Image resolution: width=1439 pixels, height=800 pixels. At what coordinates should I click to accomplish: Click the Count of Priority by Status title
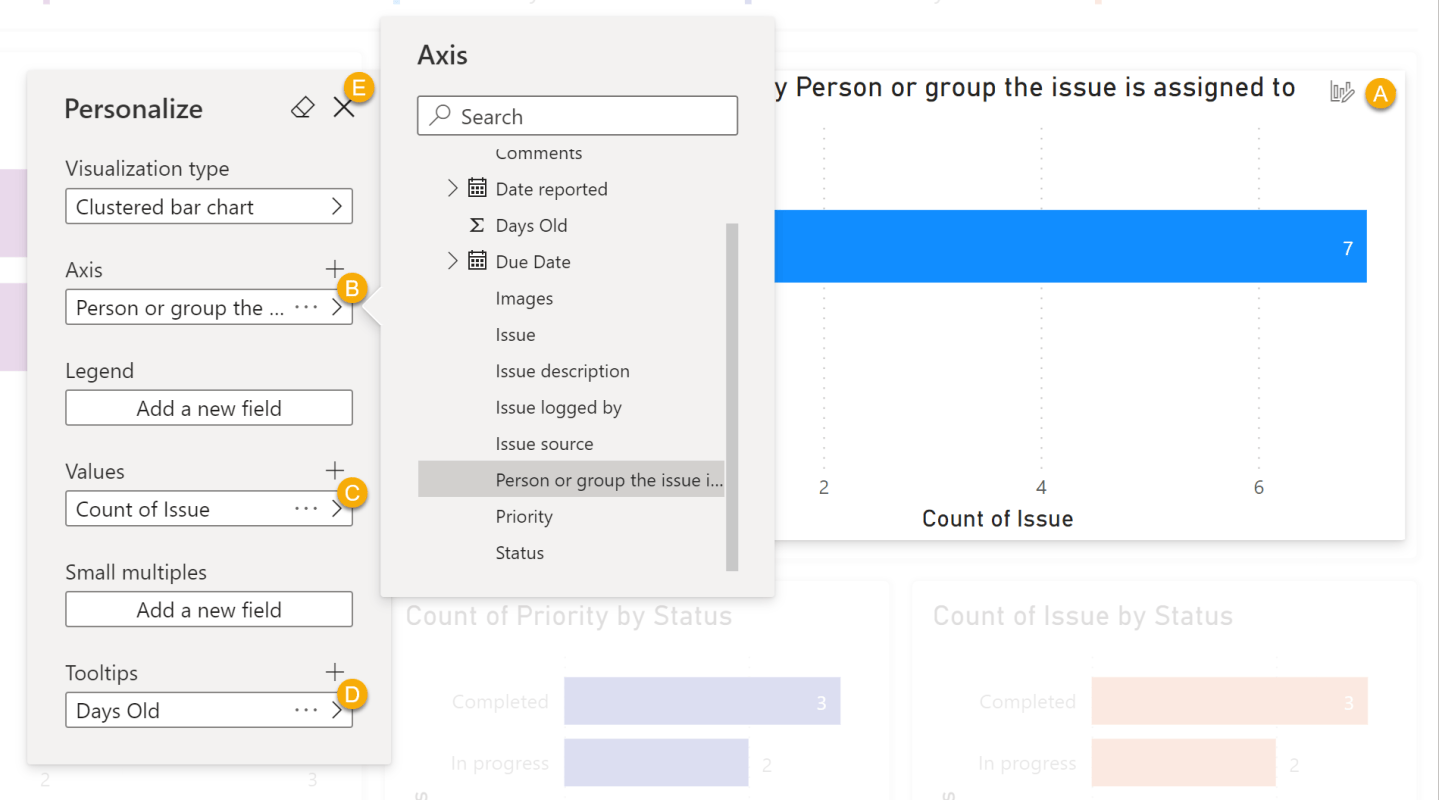(x=568, y=616)
